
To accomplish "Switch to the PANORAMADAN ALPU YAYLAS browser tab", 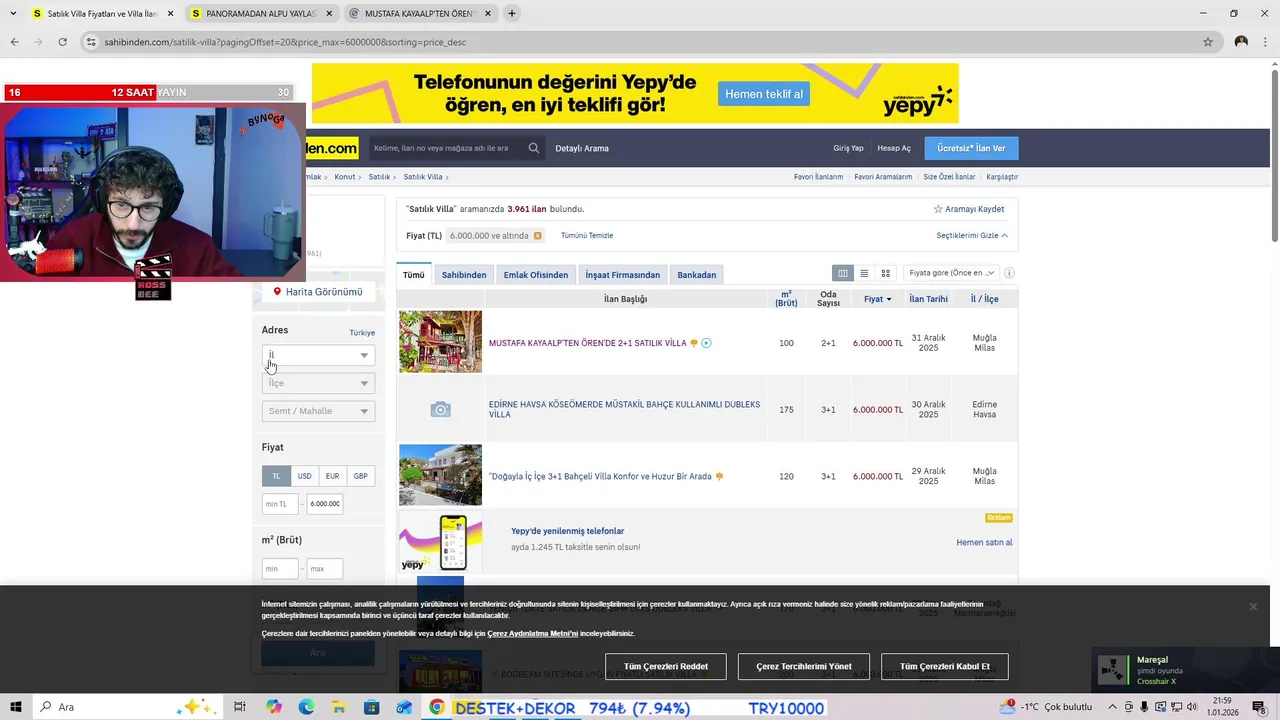I will pyautogui.click(x=260, y=14).
